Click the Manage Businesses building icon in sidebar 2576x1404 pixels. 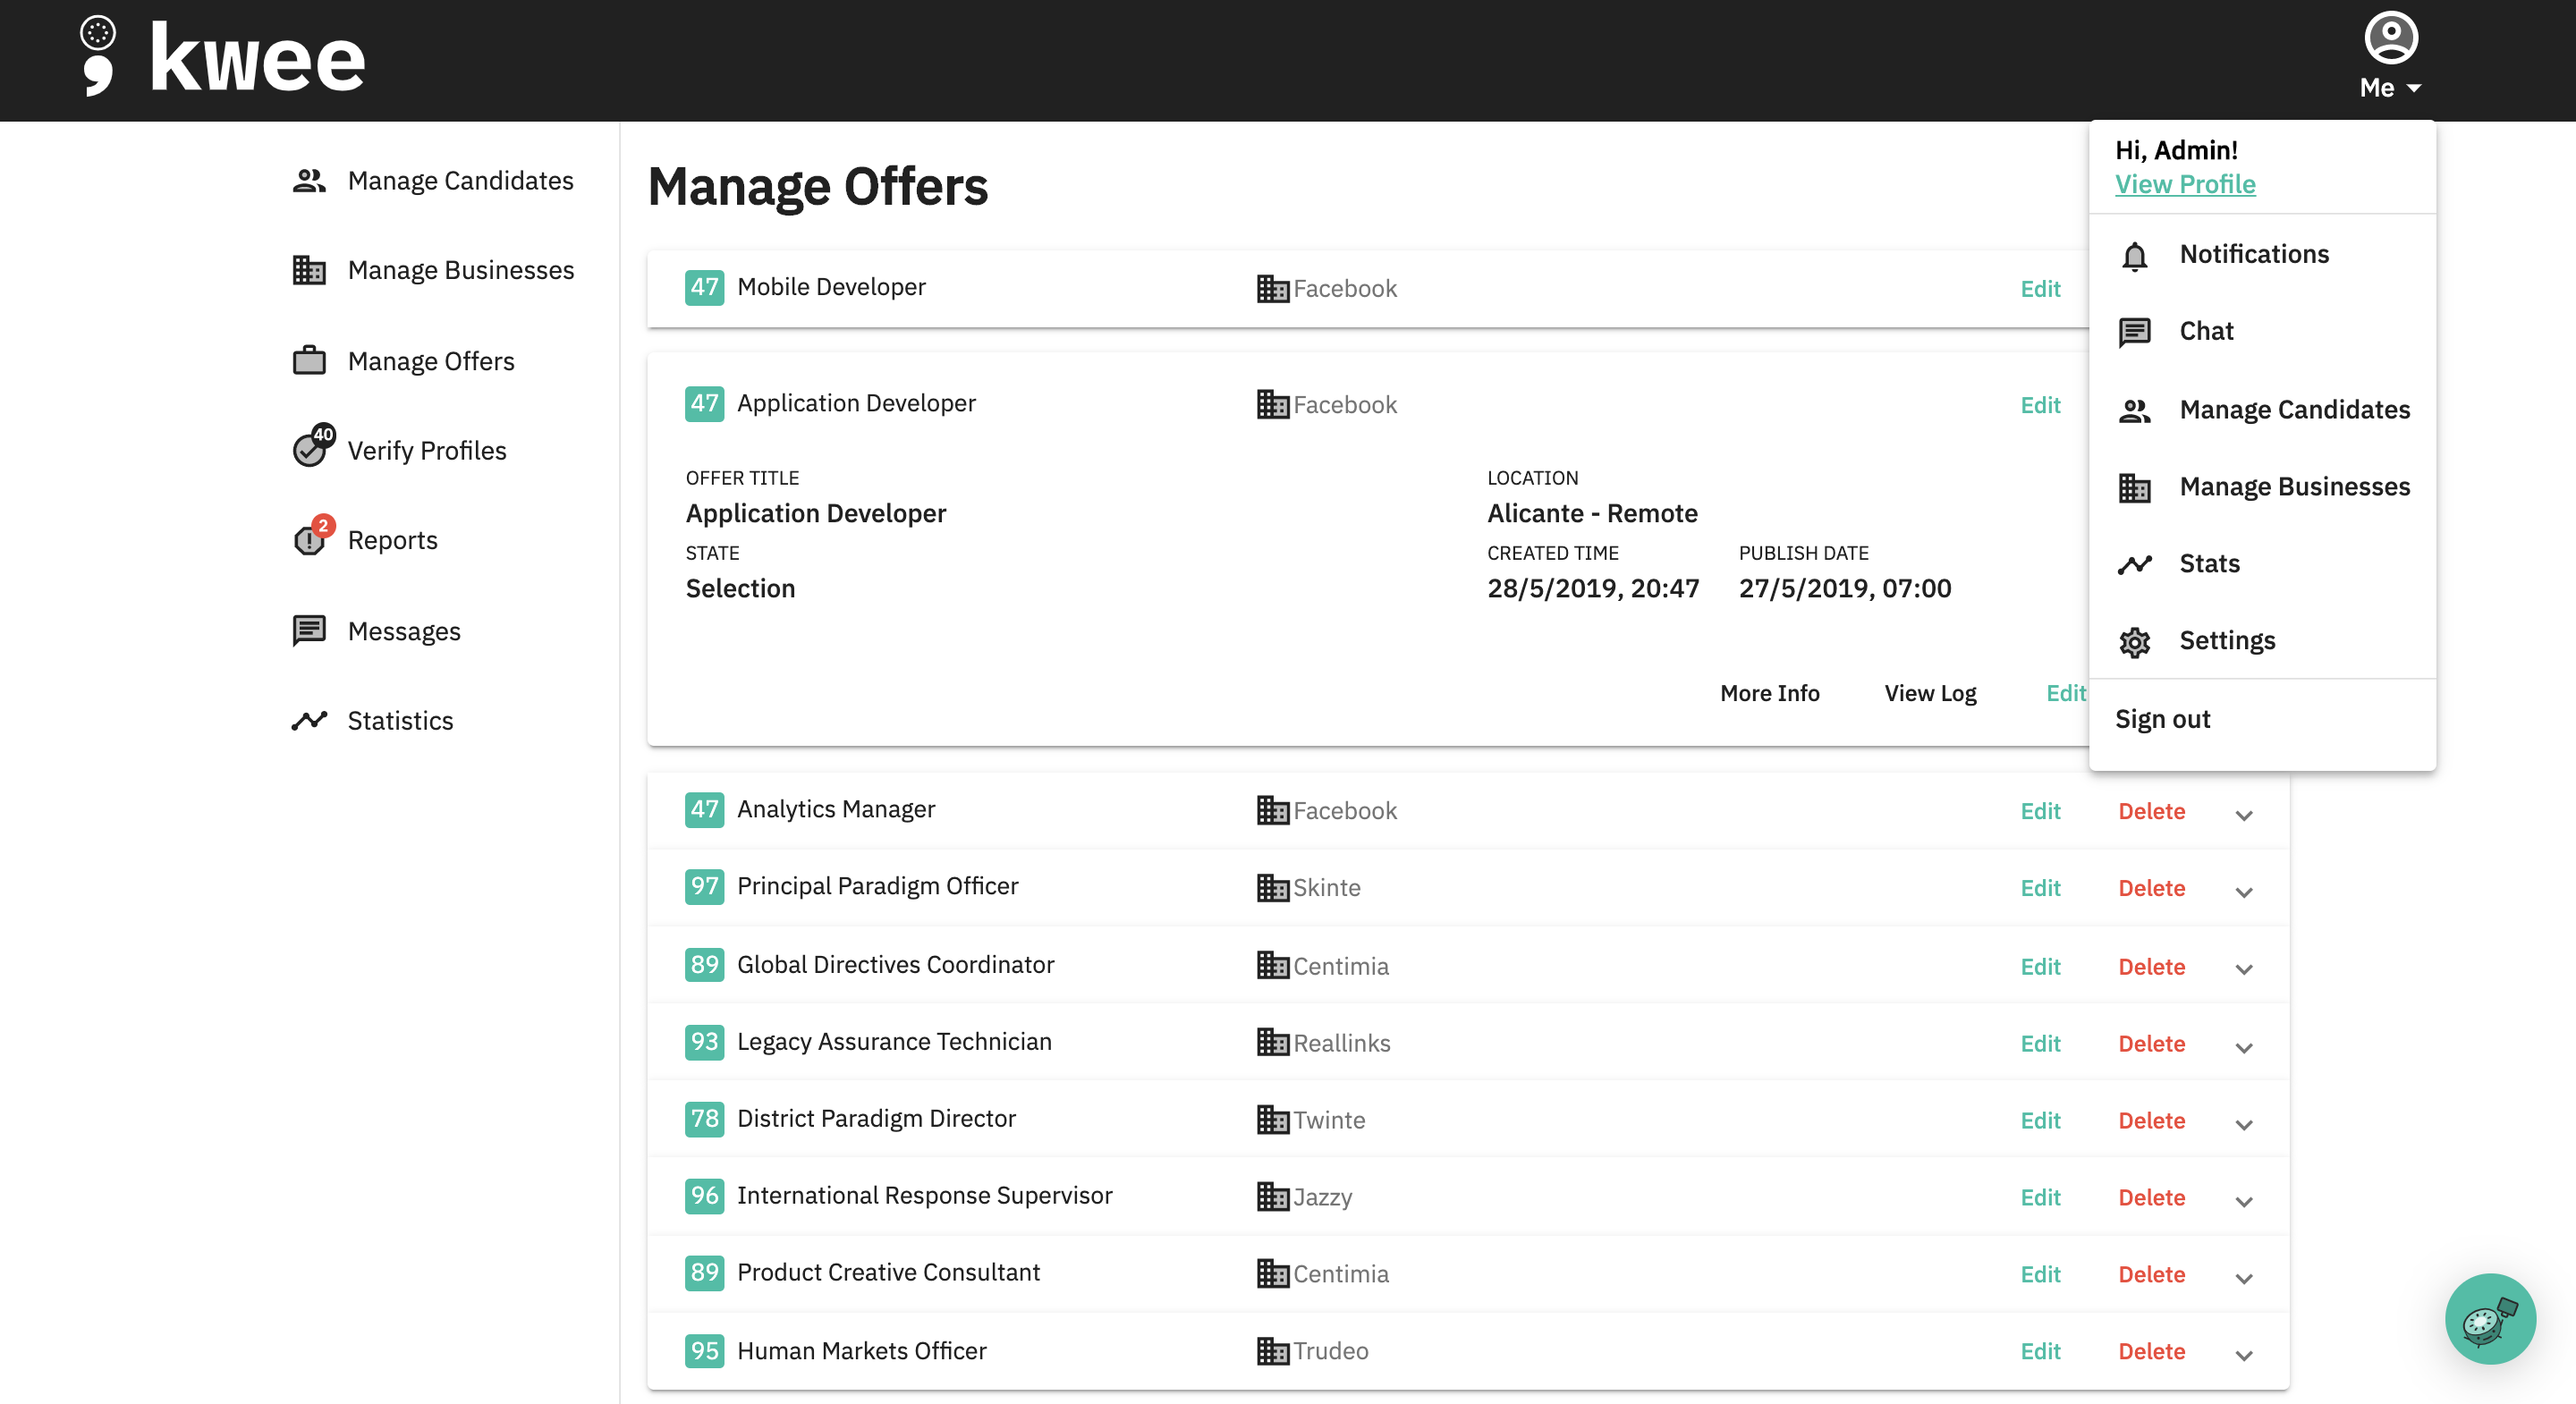click(309, 270)
